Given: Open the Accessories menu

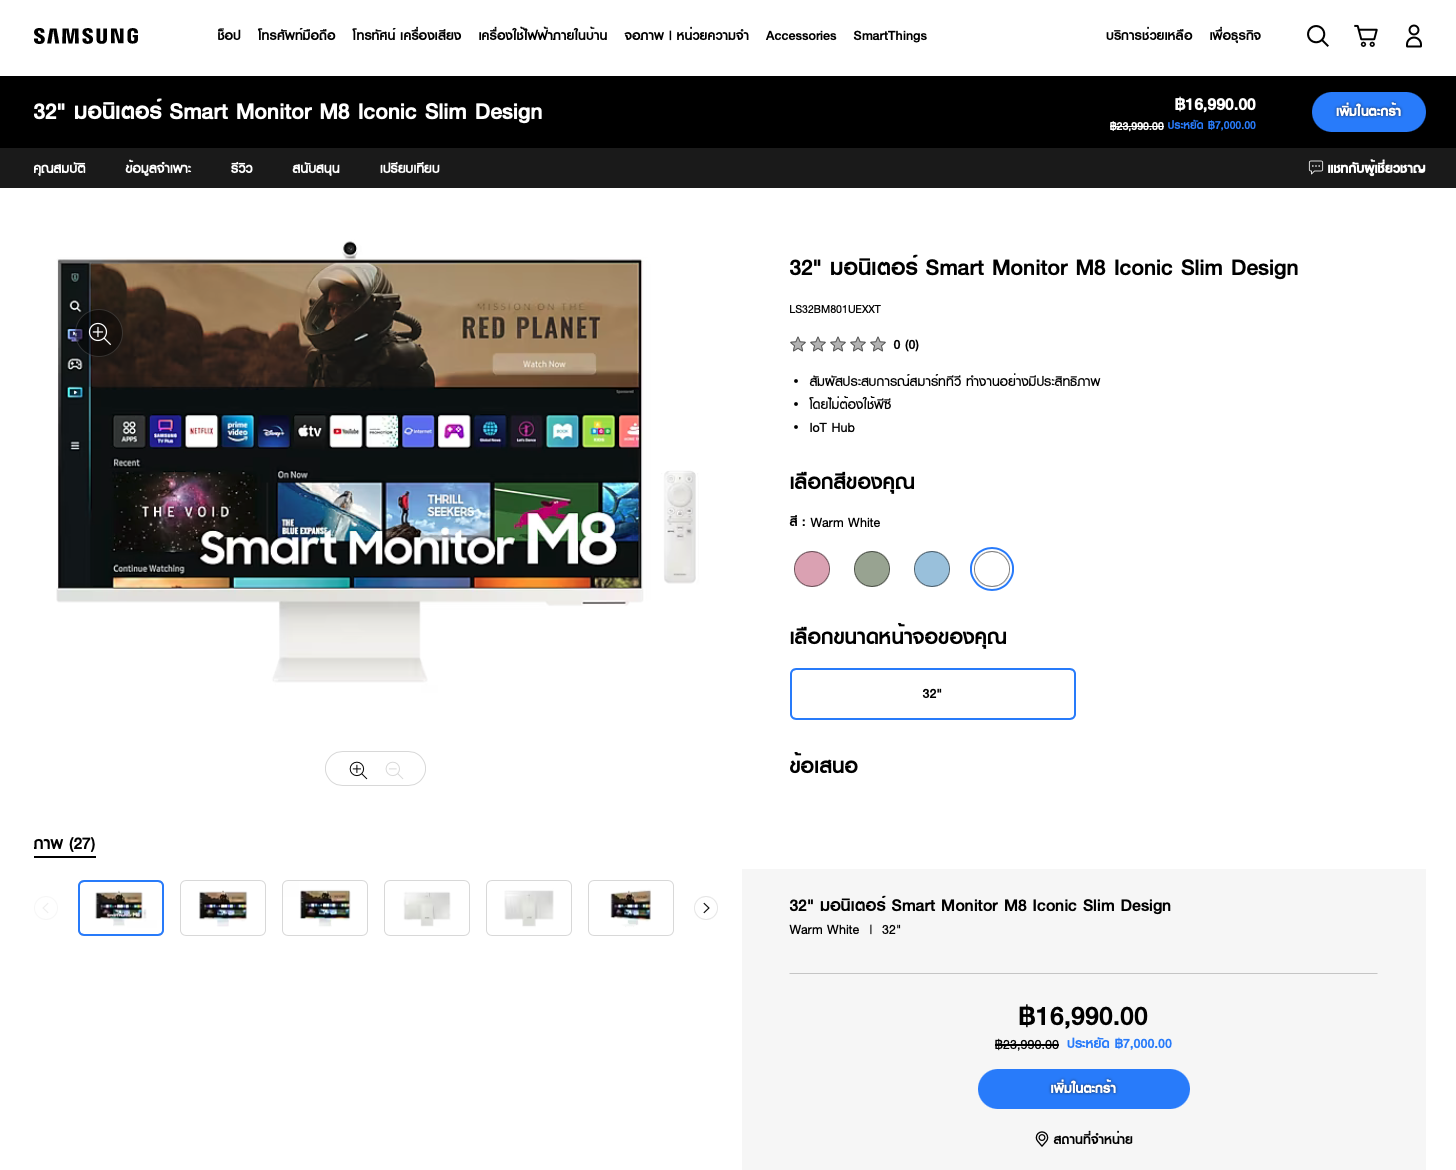Looking at the screenshot, I should (x=800, y=36).
